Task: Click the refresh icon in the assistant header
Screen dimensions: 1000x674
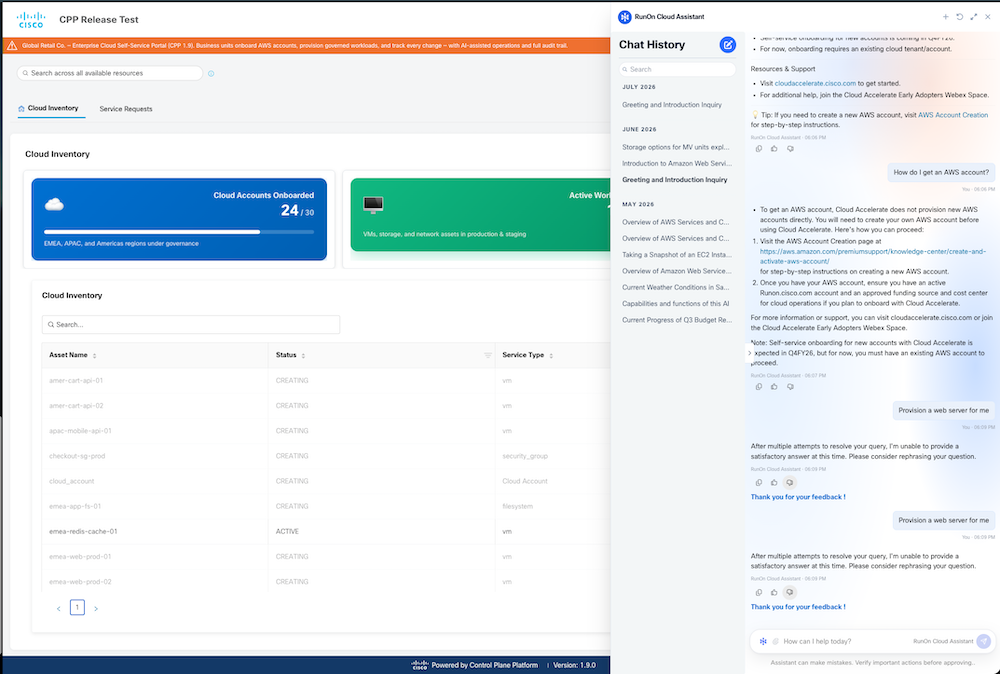Action: point(960,17)
